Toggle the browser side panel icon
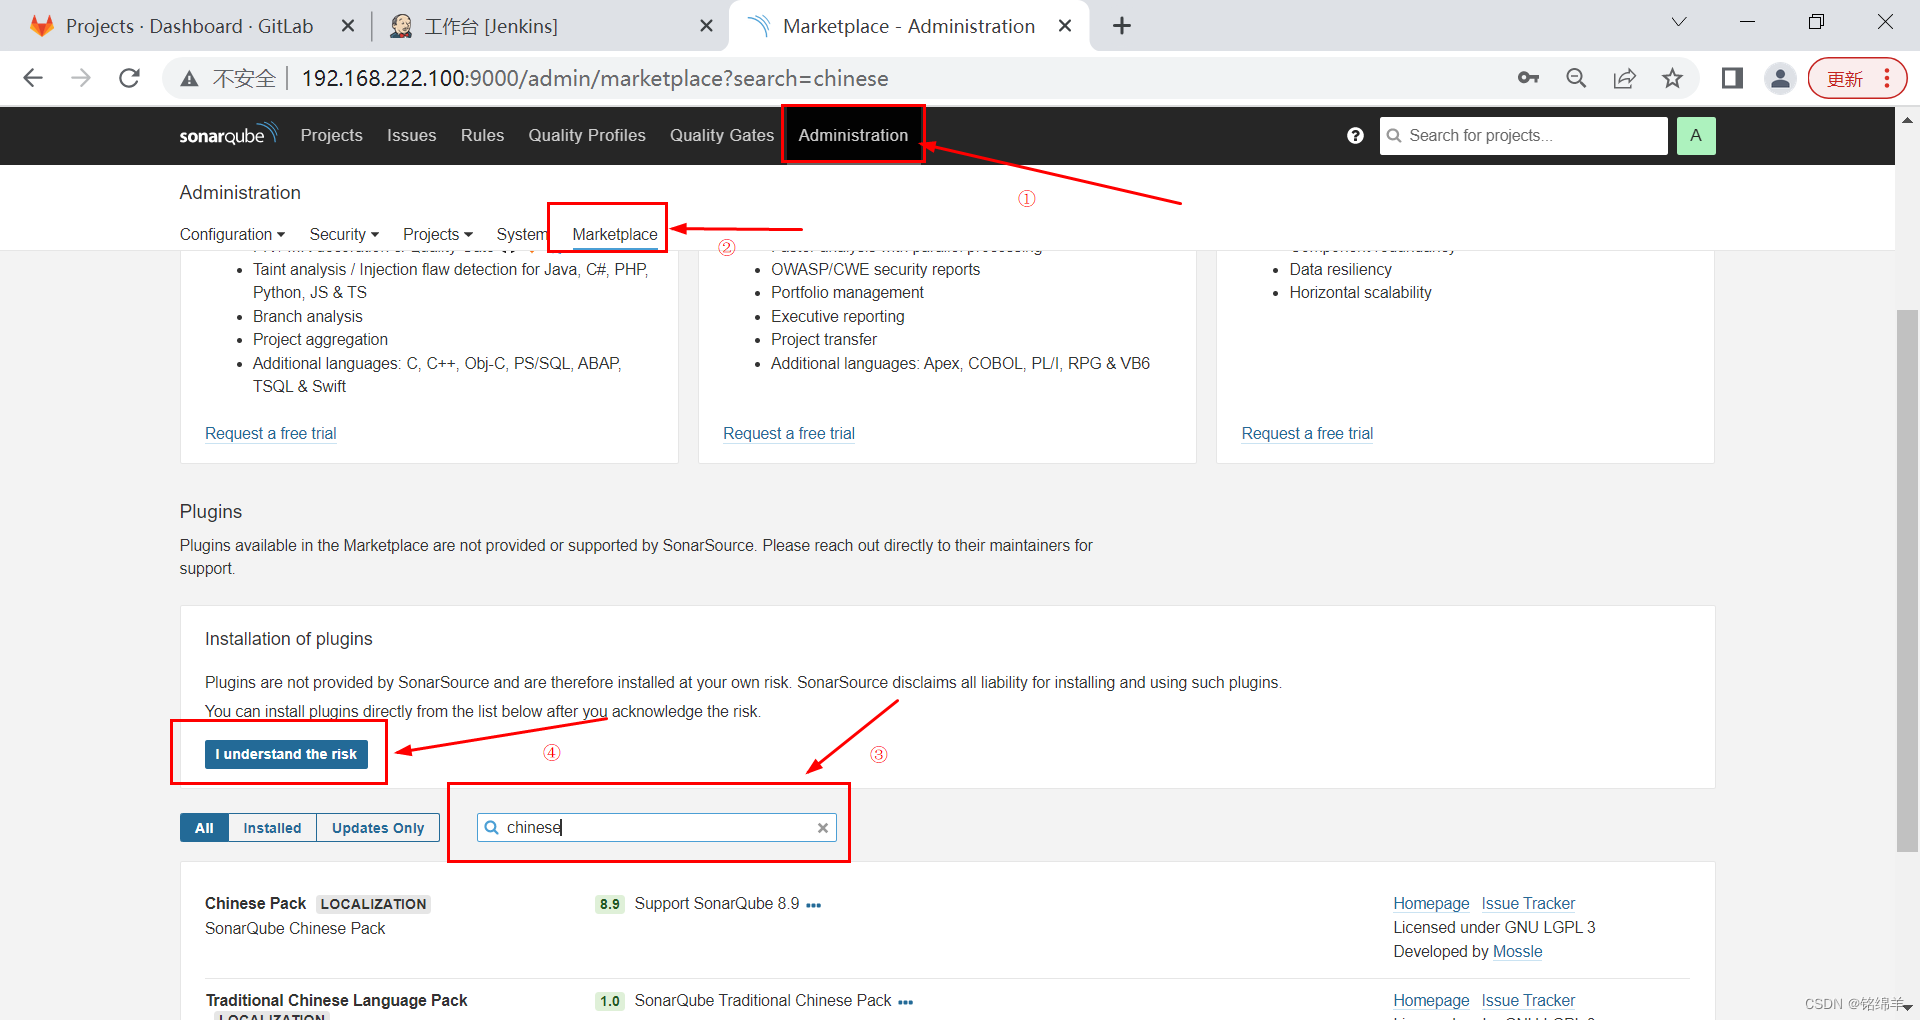 [x=1732, y=78]
